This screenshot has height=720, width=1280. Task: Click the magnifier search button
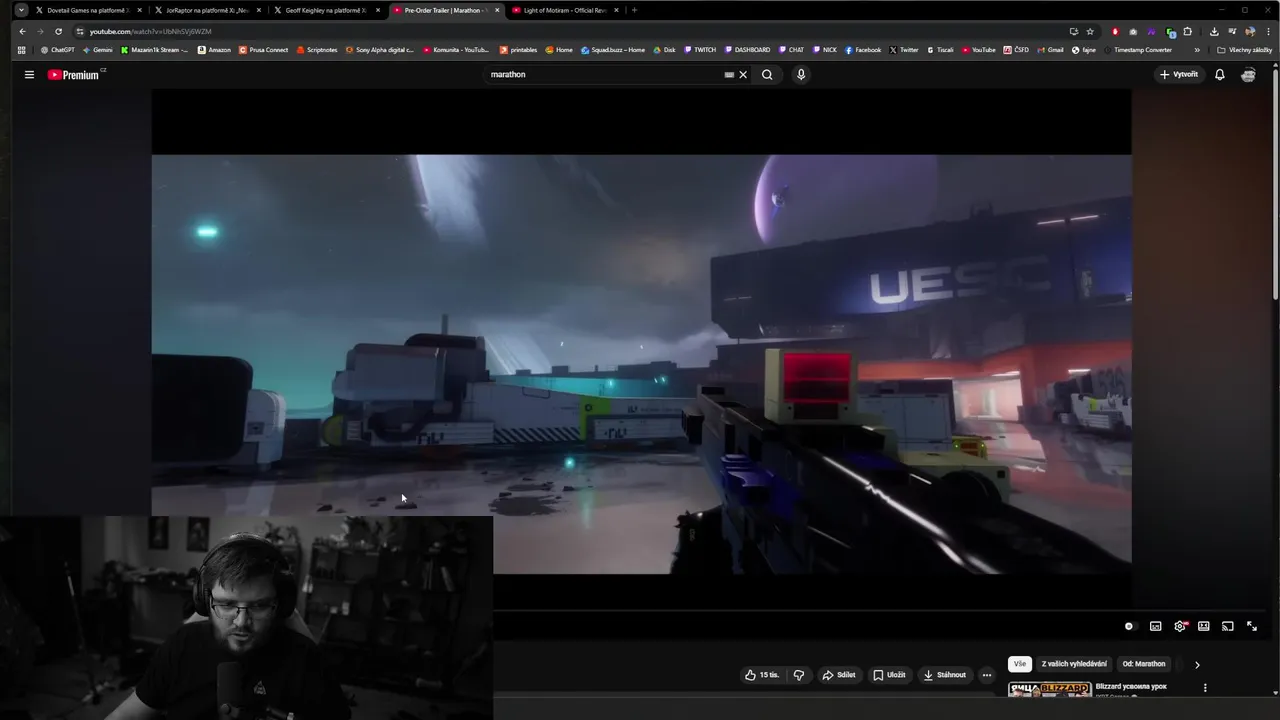pos(767,75)
